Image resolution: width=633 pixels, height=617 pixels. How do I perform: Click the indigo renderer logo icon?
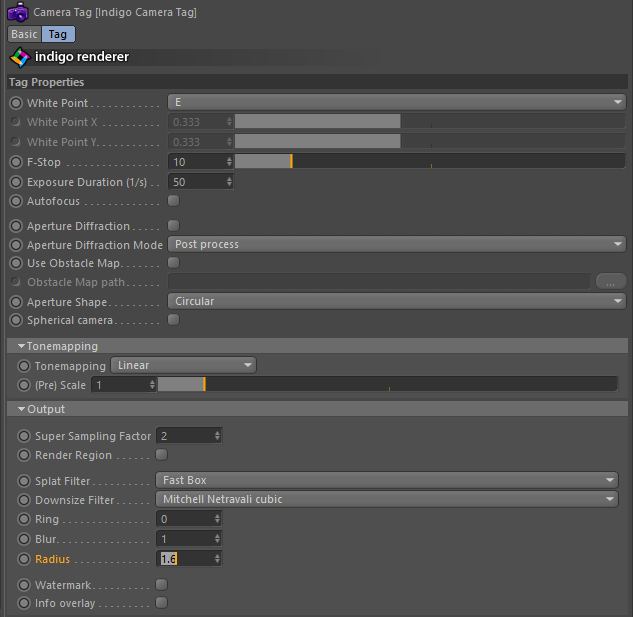[19, 57]
